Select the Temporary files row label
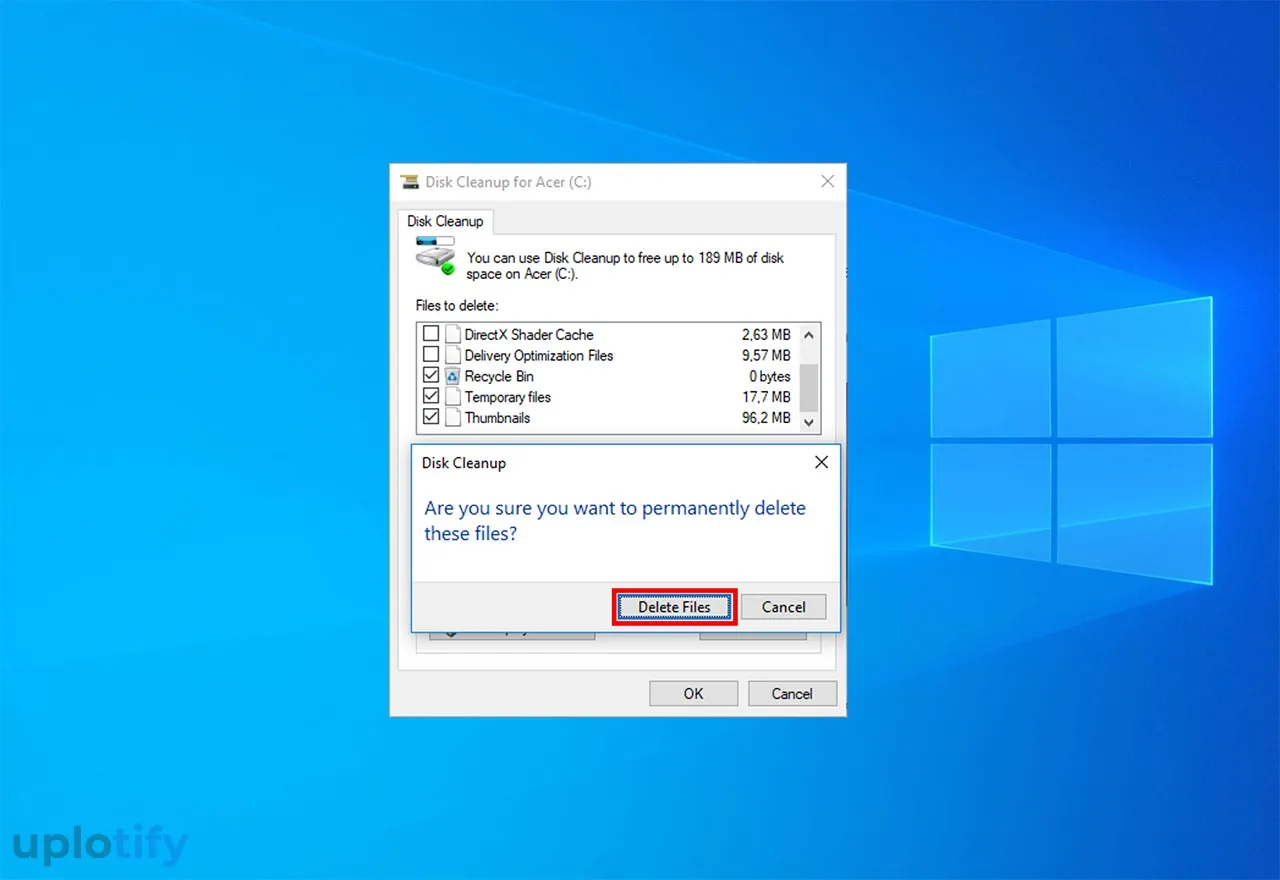The image size is (1280, 880). click(508, 397)
